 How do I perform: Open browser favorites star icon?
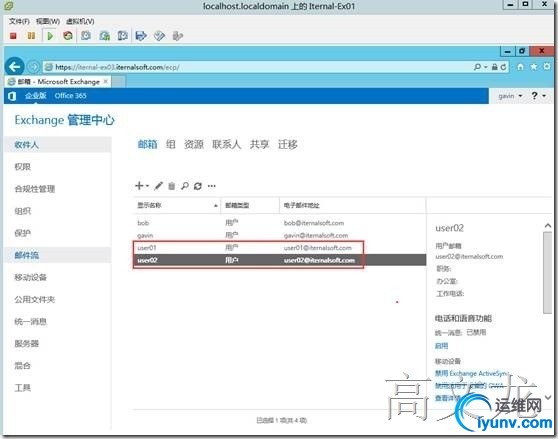pos(534,67)
